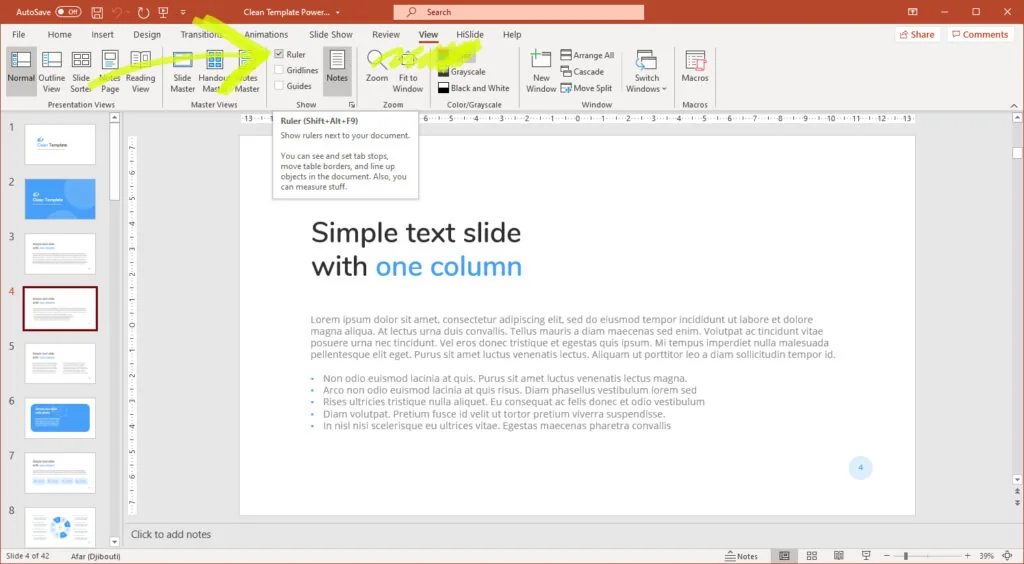This screenshot has width=1024, height=564.
Task: Select Slide Sorter in status bar
Action: click(812, 556)
